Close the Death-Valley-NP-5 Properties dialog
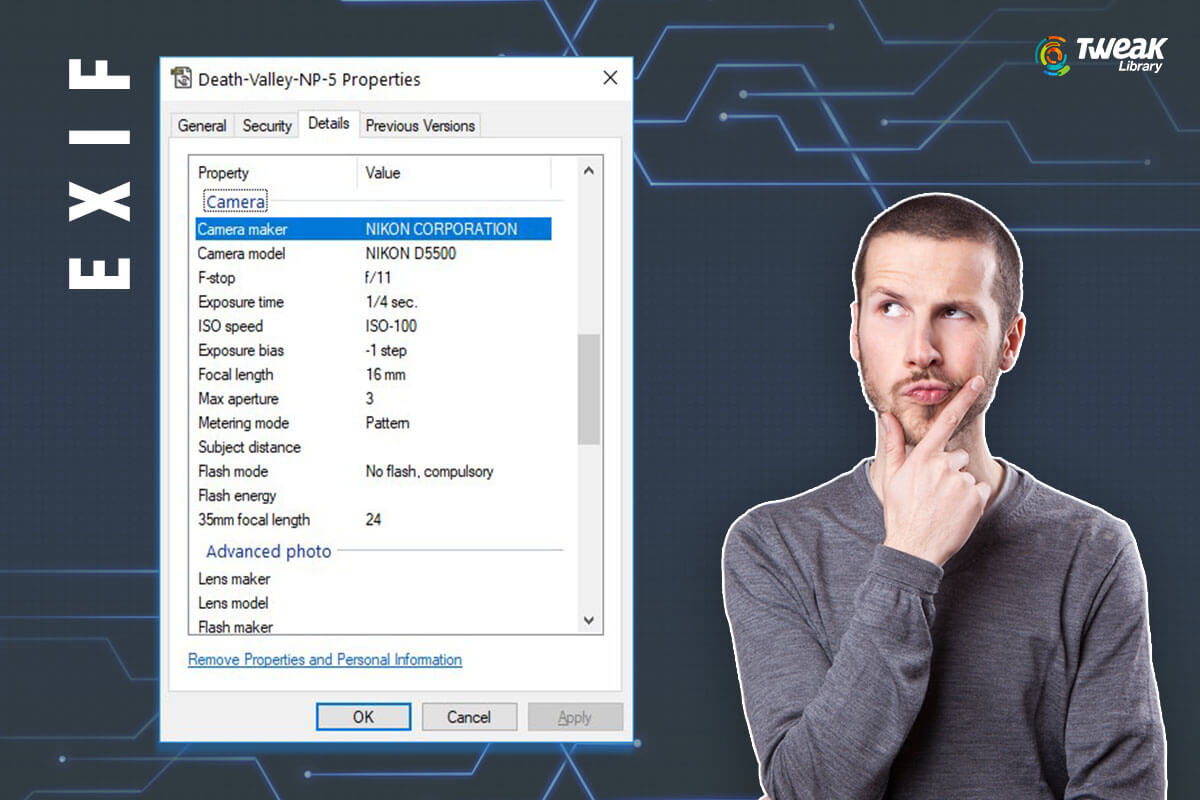 (609, 79)
